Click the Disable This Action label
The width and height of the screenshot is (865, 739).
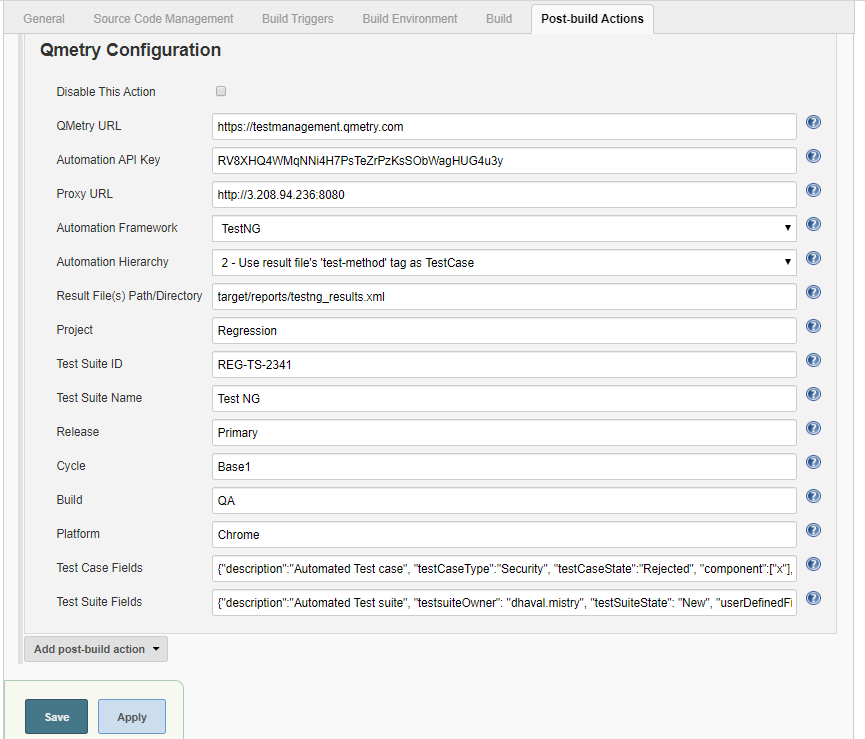(106, 92)
